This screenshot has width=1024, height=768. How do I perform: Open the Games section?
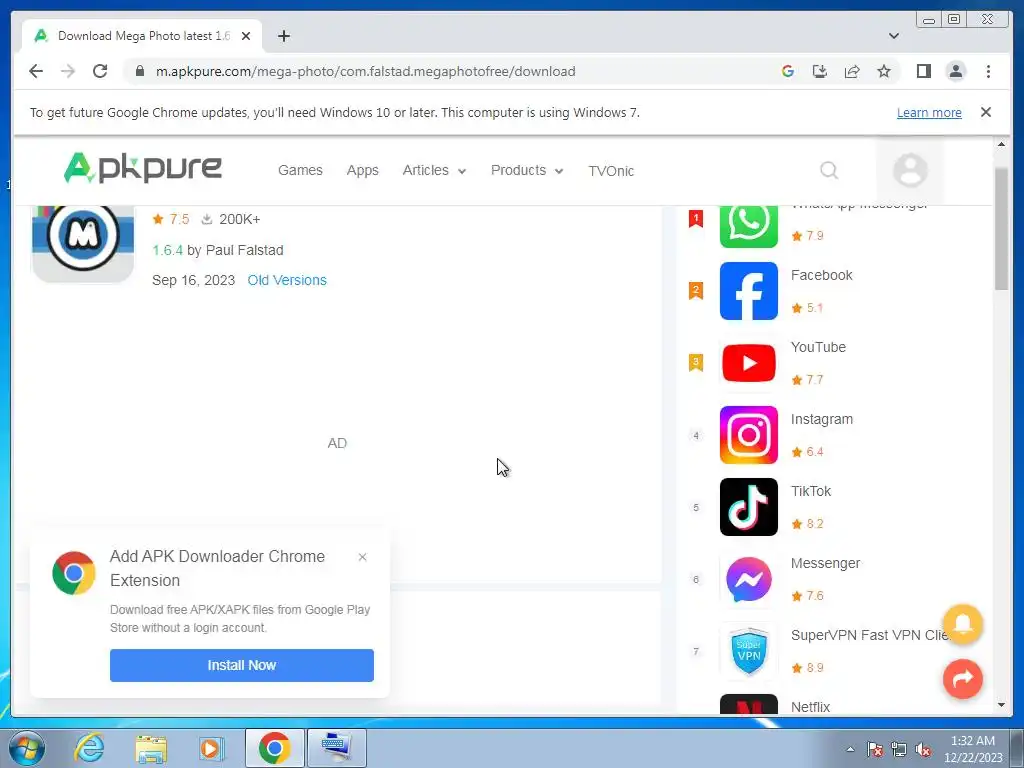300,170
